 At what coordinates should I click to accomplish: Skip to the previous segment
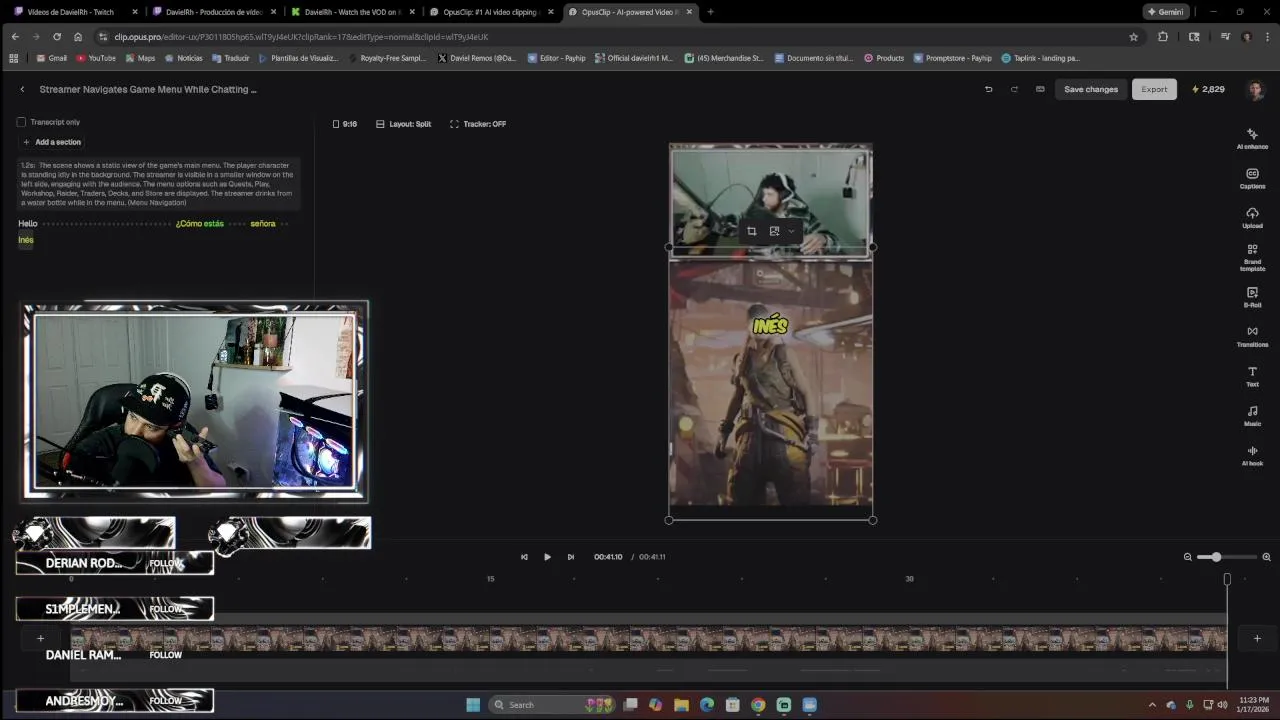pos(524,557)
